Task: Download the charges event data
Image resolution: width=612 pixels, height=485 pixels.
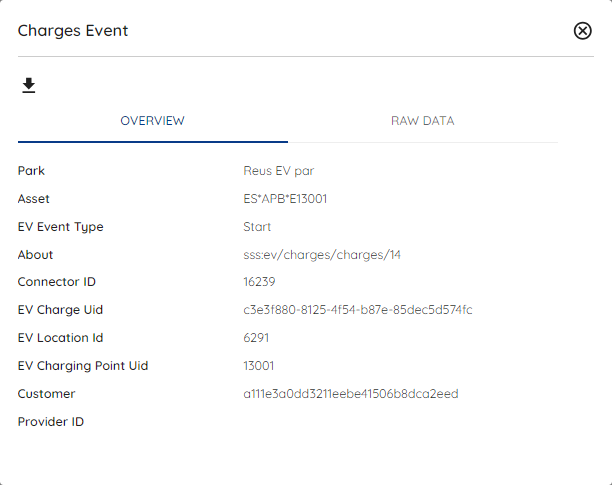Action: 28,85
